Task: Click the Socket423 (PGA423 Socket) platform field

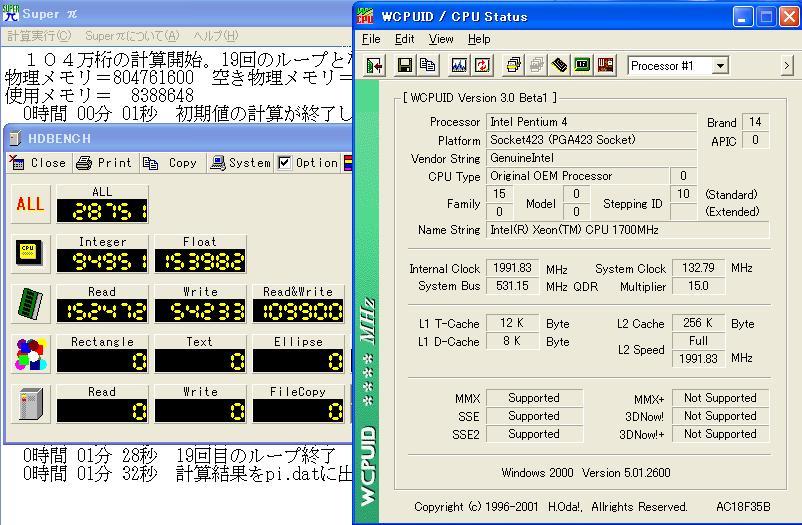Action: (x=591, y=140)
